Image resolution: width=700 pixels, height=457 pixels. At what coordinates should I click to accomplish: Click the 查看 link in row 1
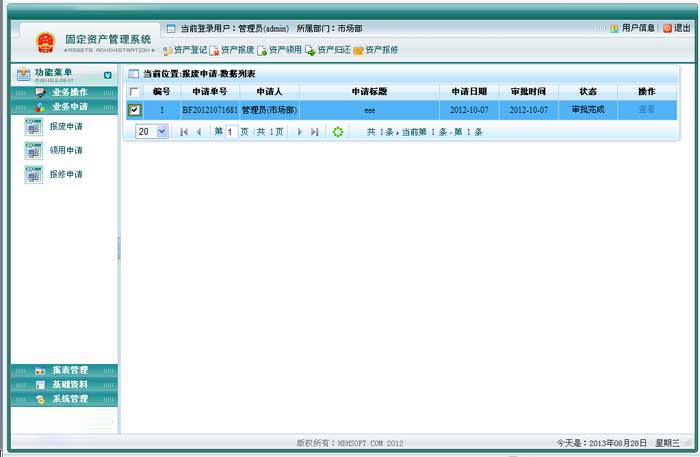click(646, 110)
